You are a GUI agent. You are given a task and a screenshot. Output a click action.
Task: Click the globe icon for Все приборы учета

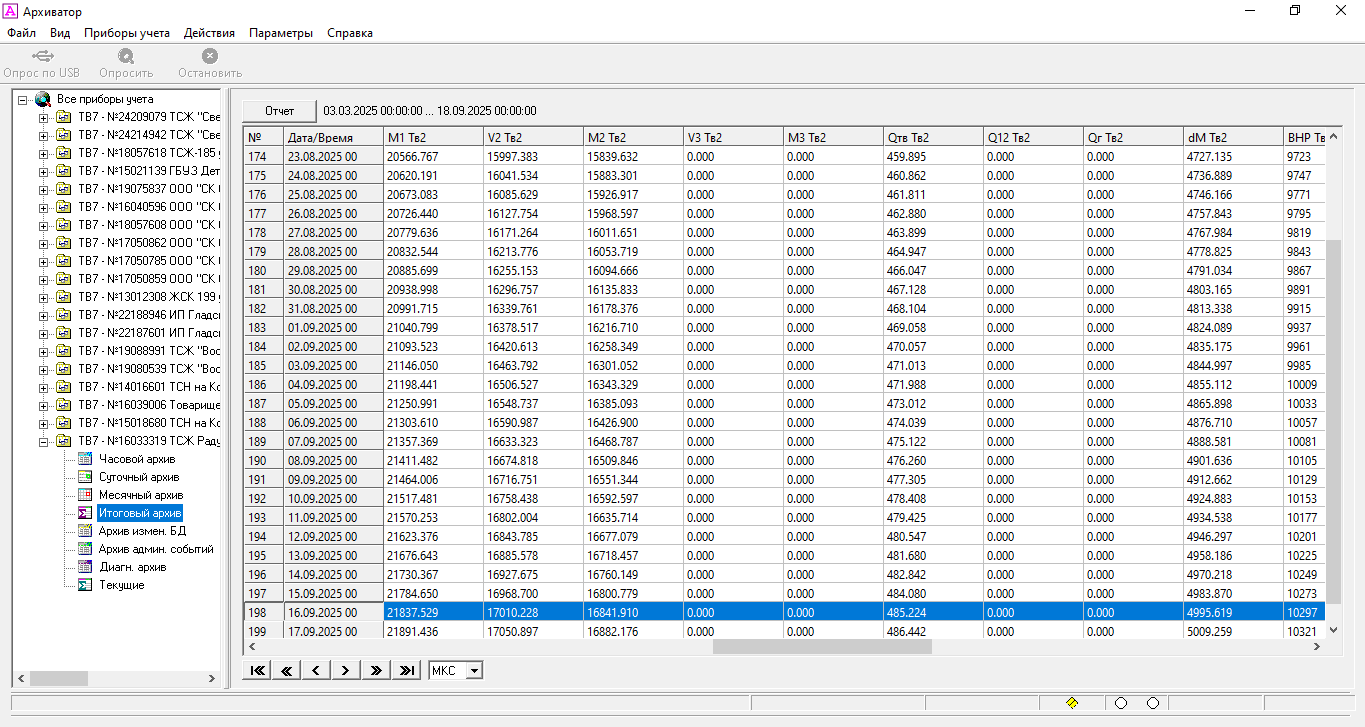coord(43,99)
